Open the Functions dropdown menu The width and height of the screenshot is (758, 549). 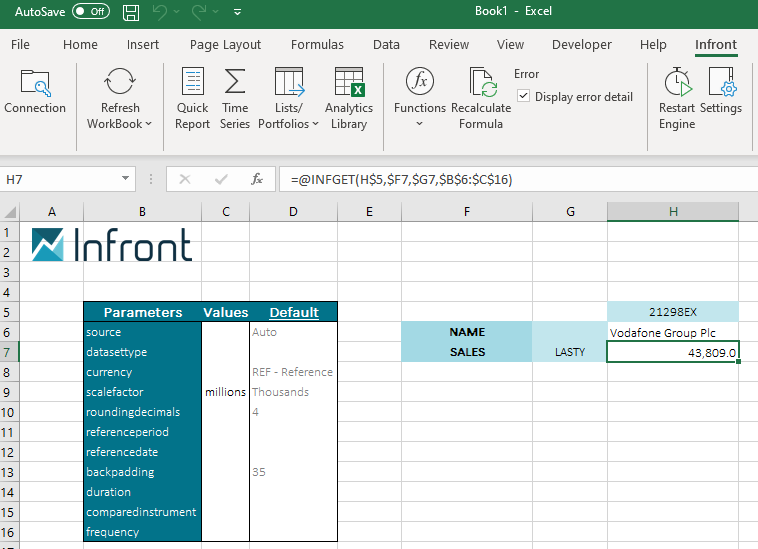419,124
